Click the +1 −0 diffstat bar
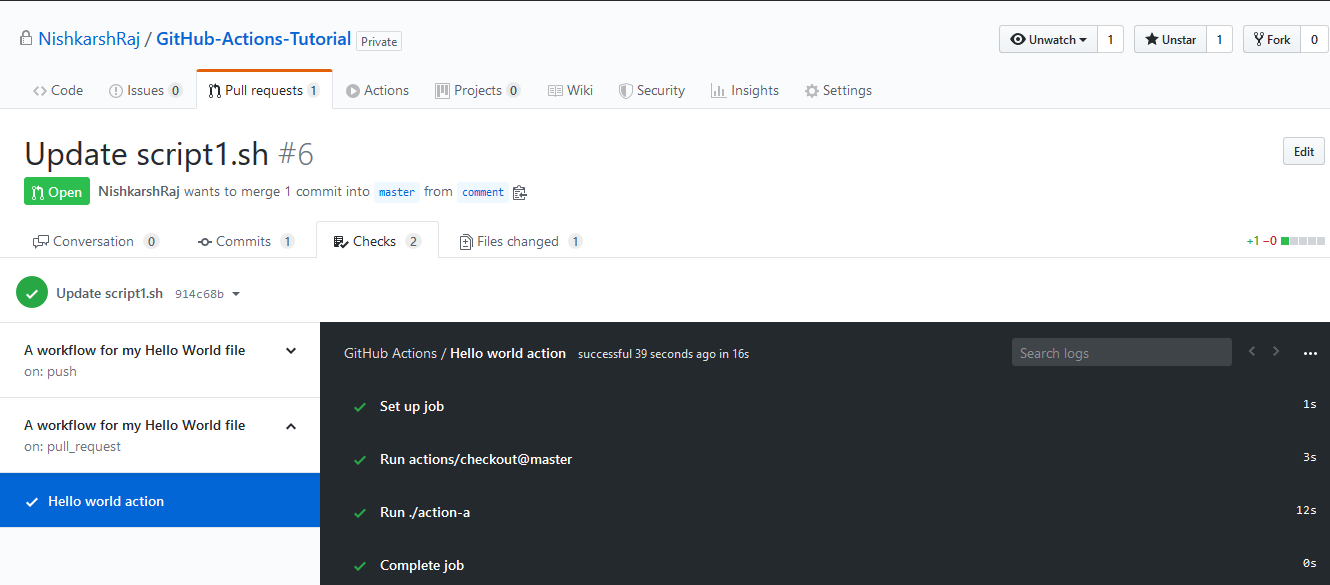 1286,241
